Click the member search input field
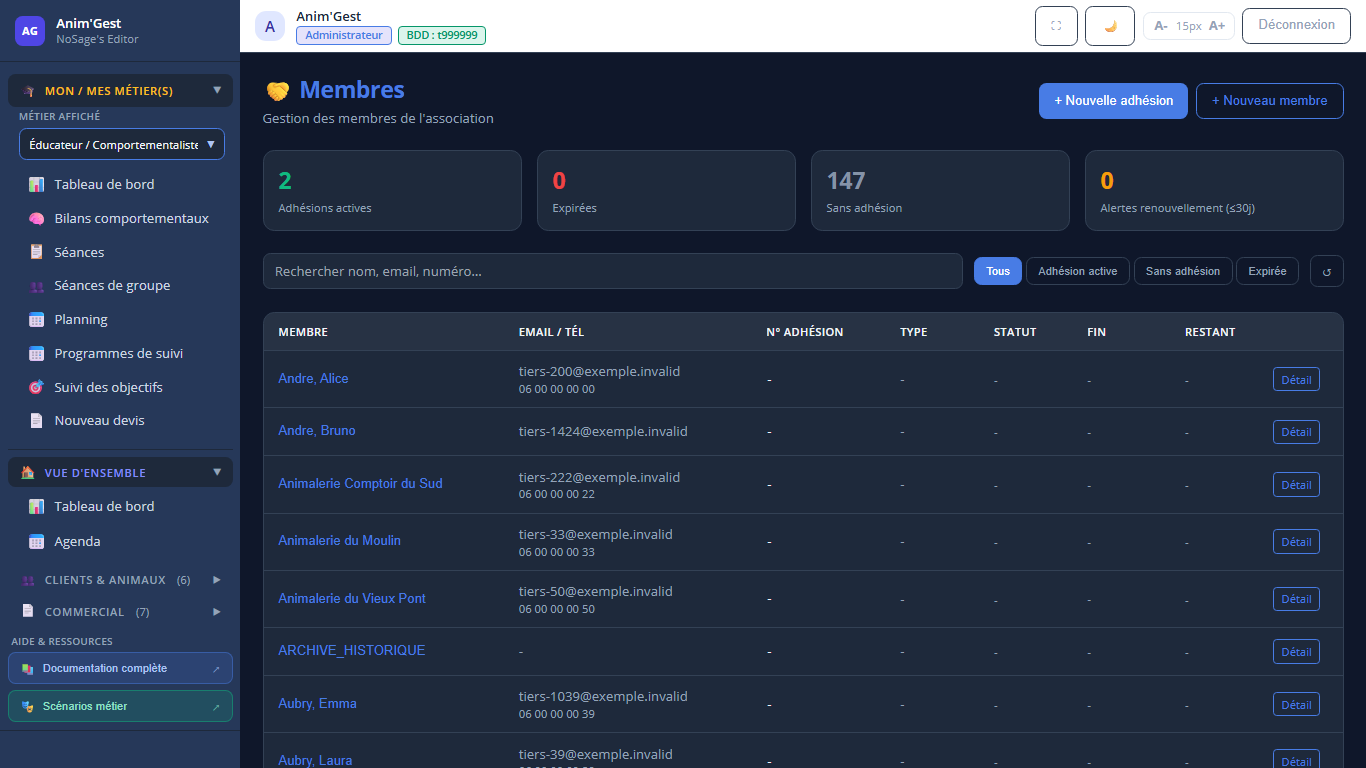 tap(612, 271)
